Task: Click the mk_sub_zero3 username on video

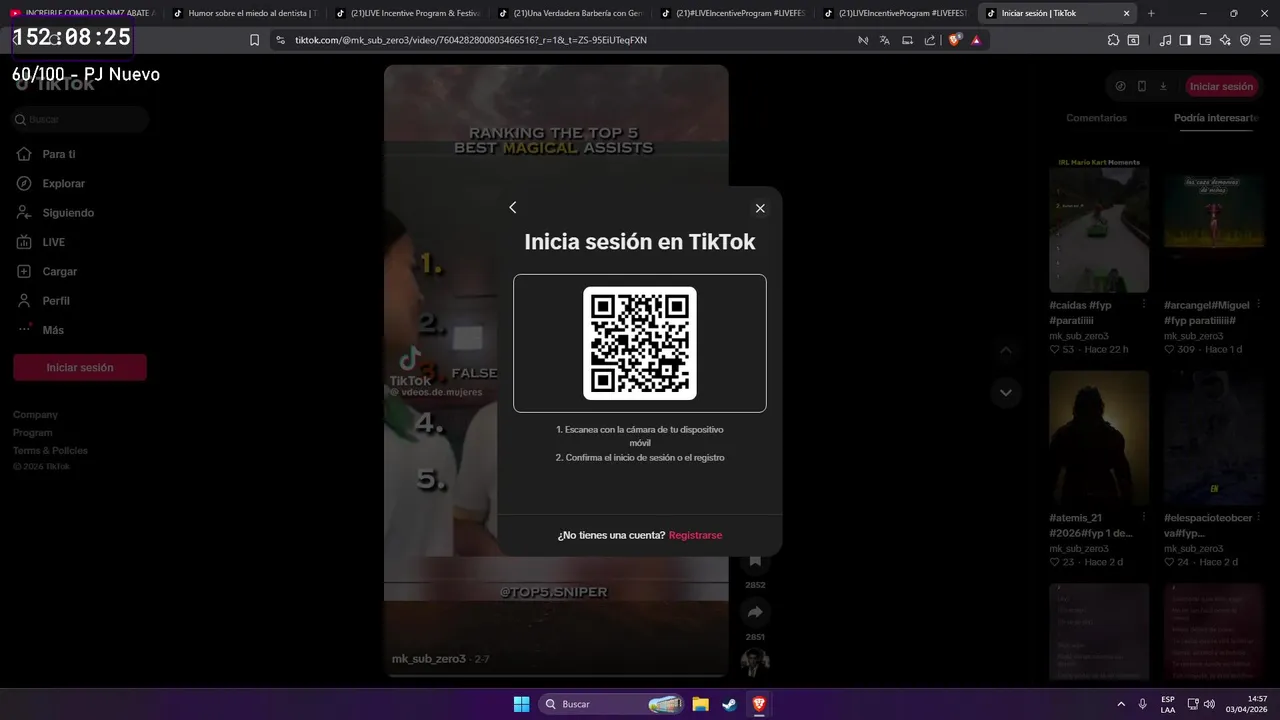Action: [429, 659]
